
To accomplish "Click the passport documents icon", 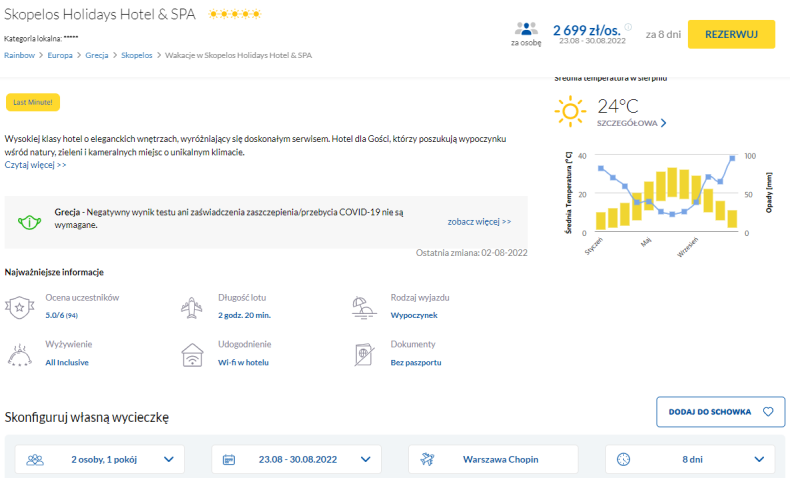I will pos(364,353).
